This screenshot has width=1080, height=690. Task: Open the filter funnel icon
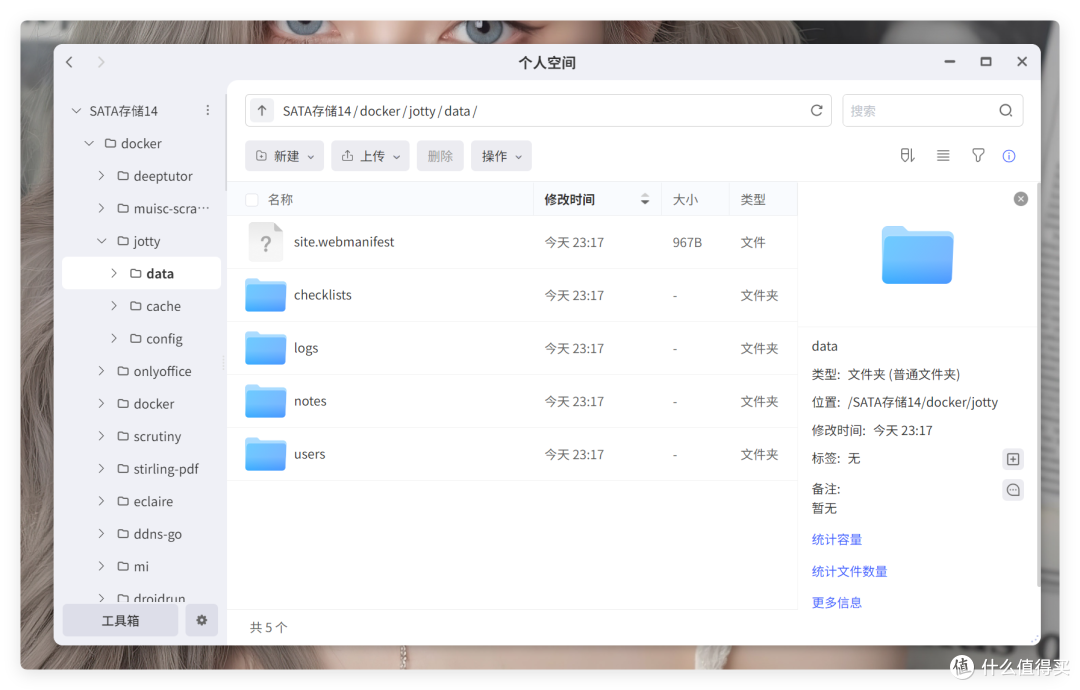click(x=978, y=156)
